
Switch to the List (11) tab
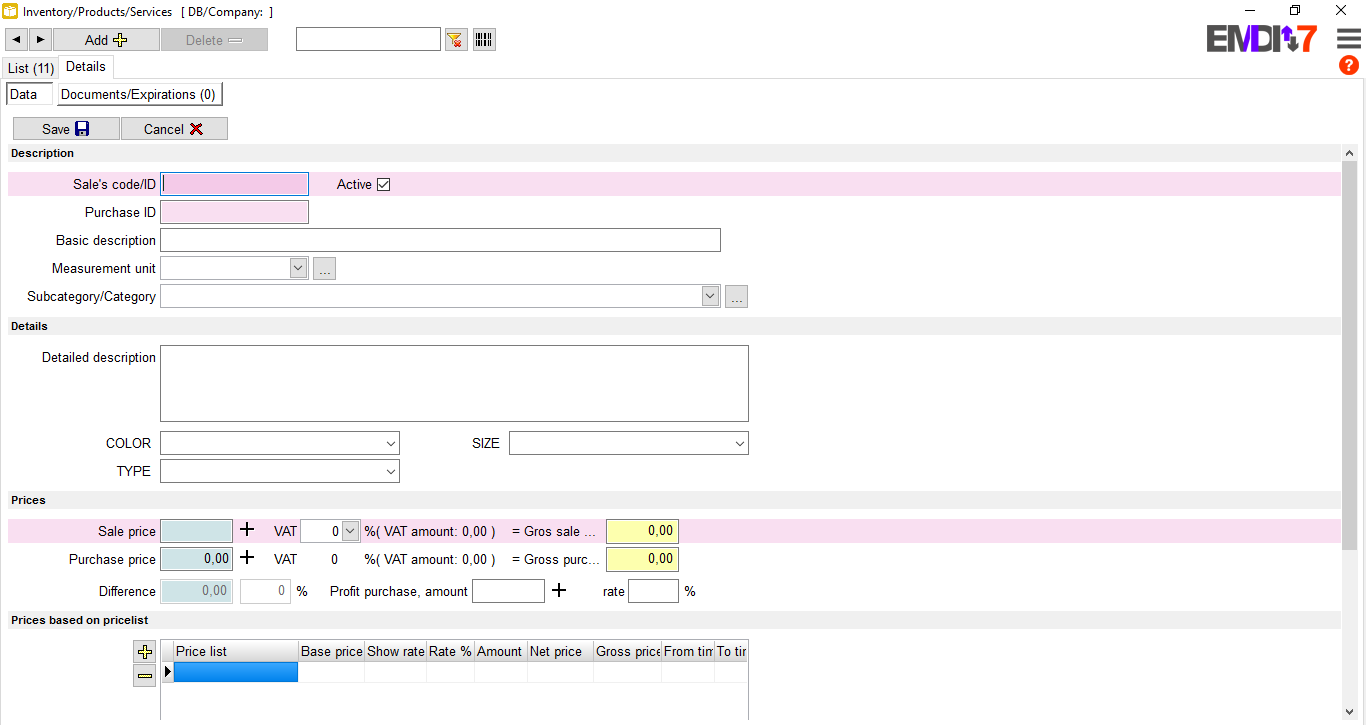pyautogui.click(x=31, y=68)
